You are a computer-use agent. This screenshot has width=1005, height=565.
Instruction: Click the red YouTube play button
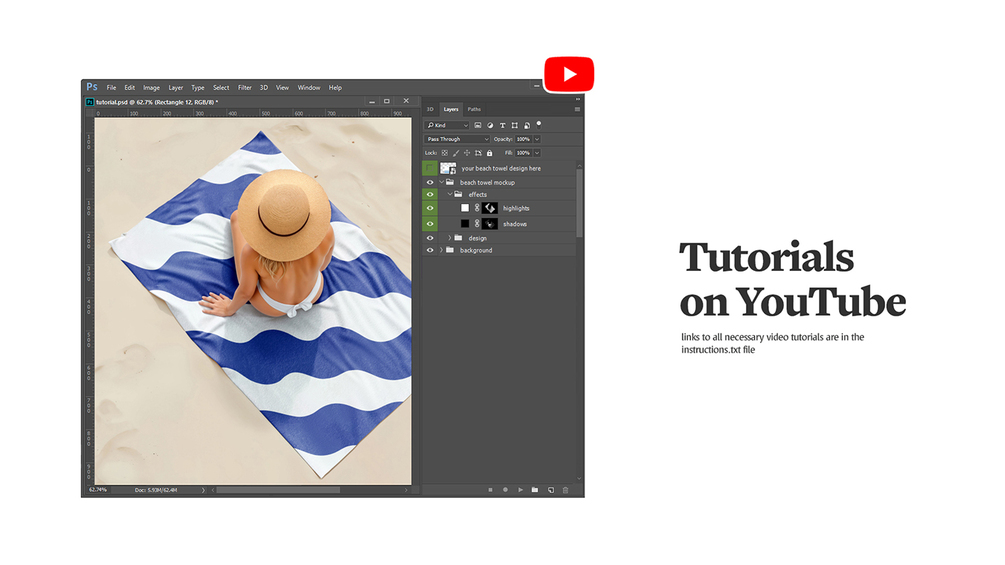coord(569,74)
